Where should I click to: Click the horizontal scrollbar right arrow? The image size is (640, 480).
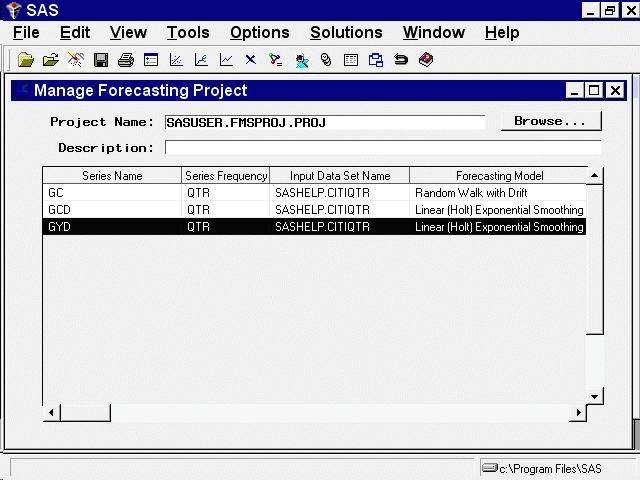[x=577, y=413]
